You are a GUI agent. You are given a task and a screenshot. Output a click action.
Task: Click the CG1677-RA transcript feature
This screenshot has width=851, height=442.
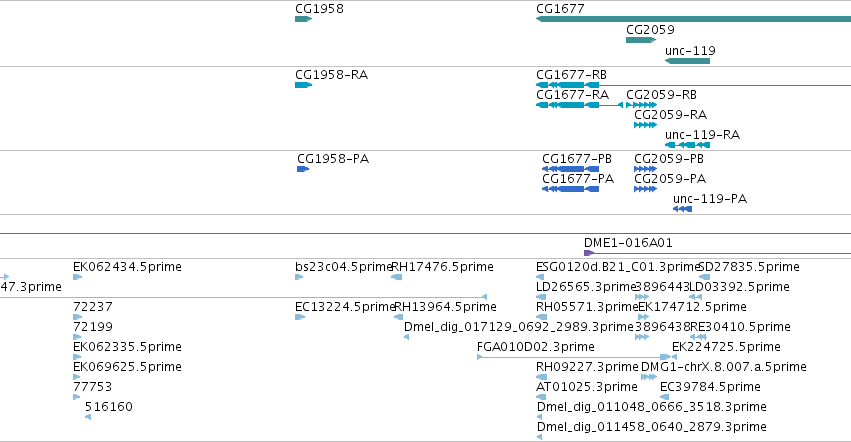pyautogui.click(x=579, y=105)
